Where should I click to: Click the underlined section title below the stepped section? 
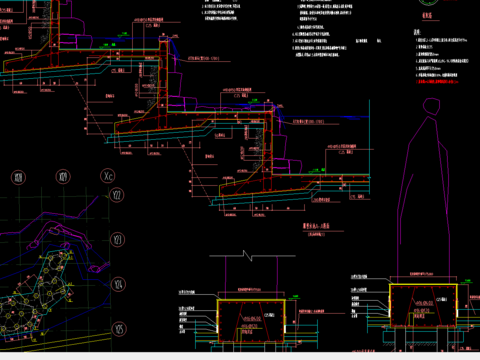coord(316,226)
